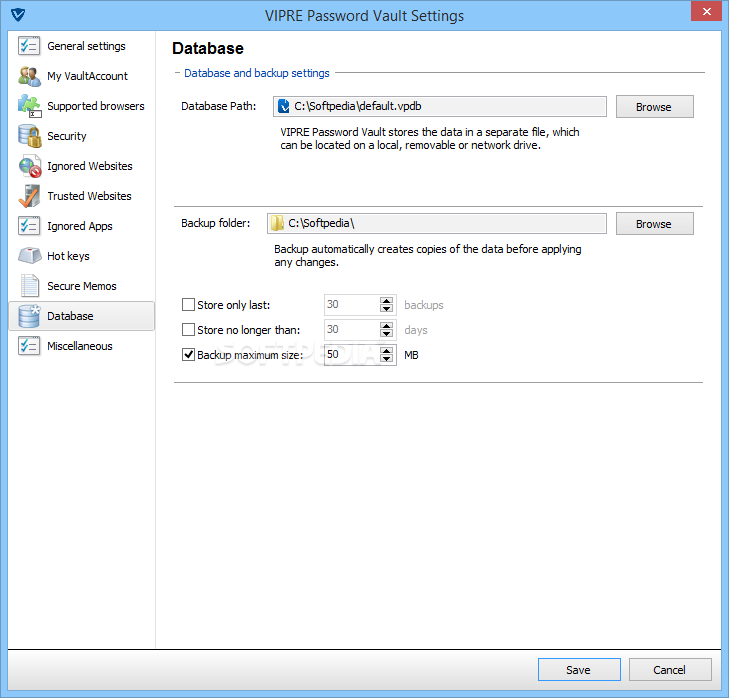Open Hot keys settings
729x698 pixels.
(x=81, y=256)
